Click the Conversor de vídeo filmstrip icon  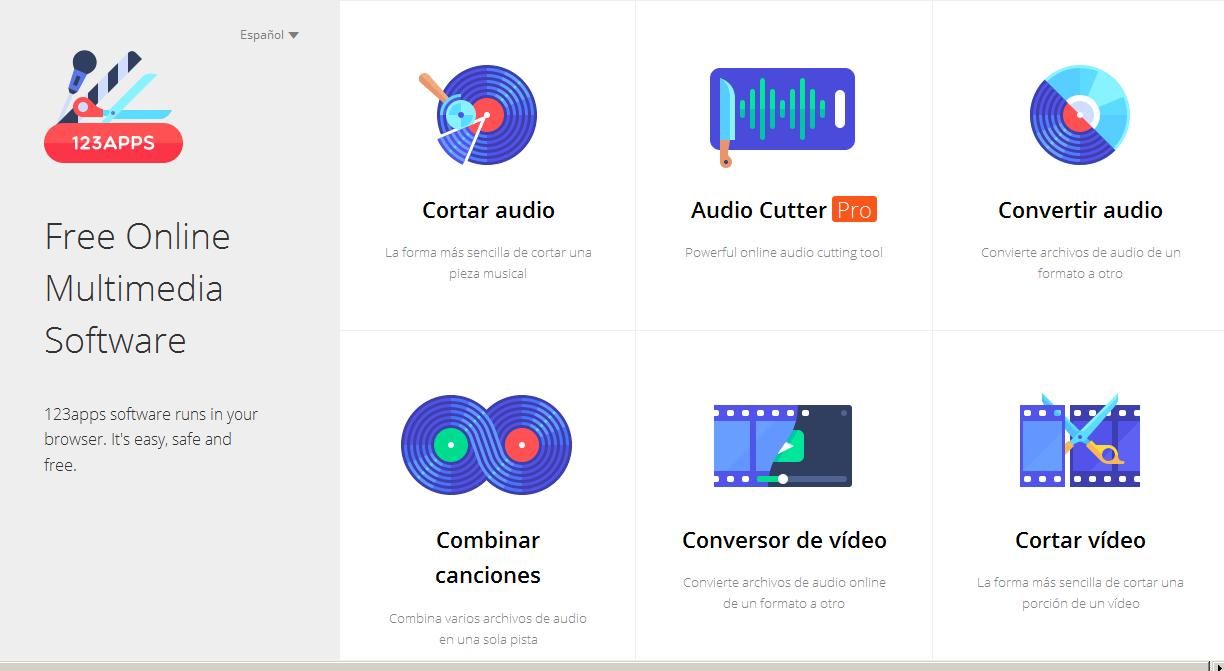tap(782, 446)
